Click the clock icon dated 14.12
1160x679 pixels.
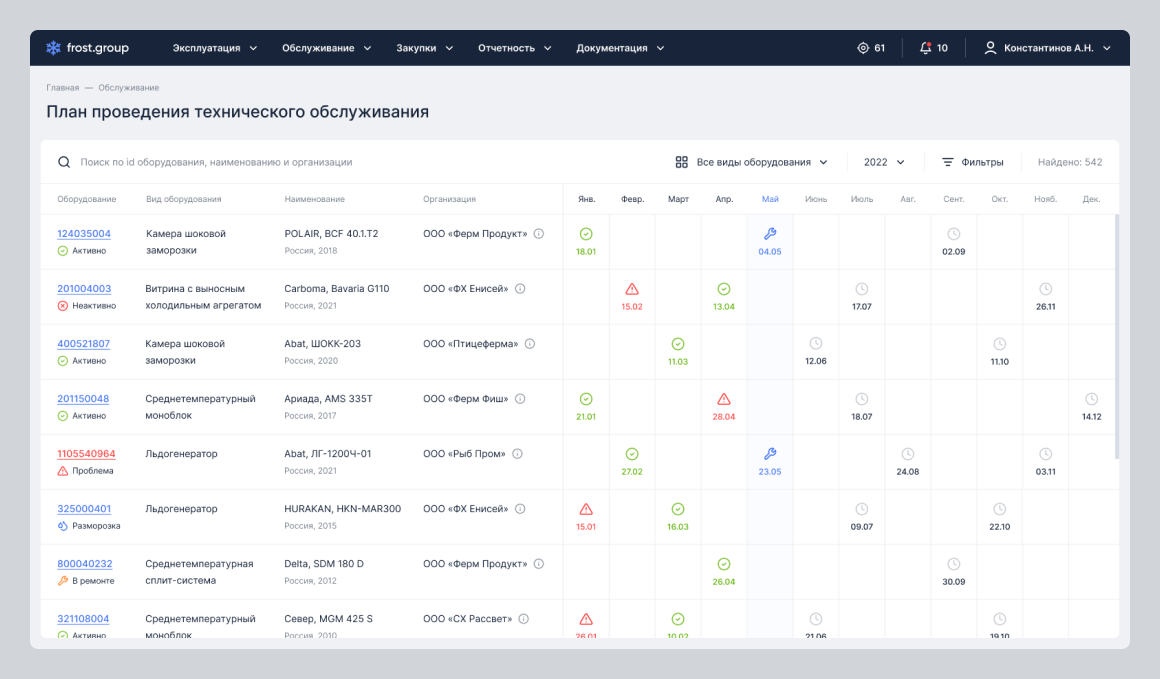point(1091,399)
